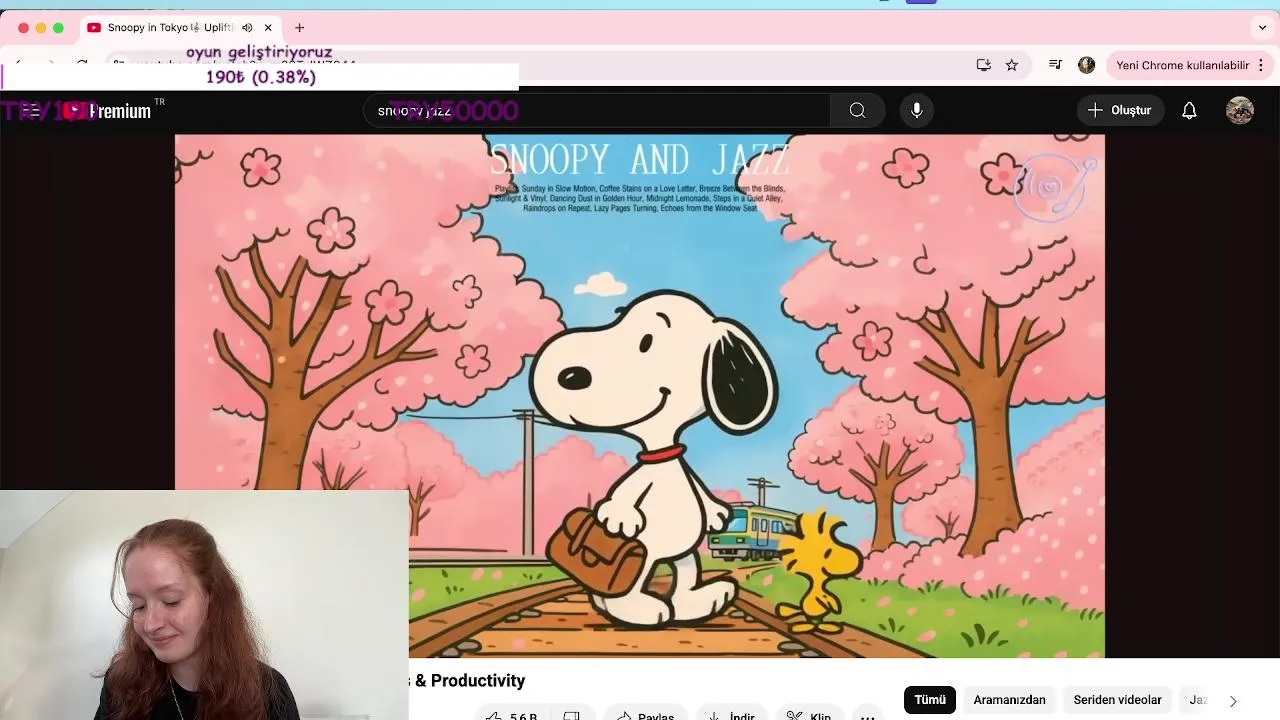The height and width of the screenshot is (720, 1280).
Task: Select the Aramanızdan filter chip
Action: tap(1009, 700)
